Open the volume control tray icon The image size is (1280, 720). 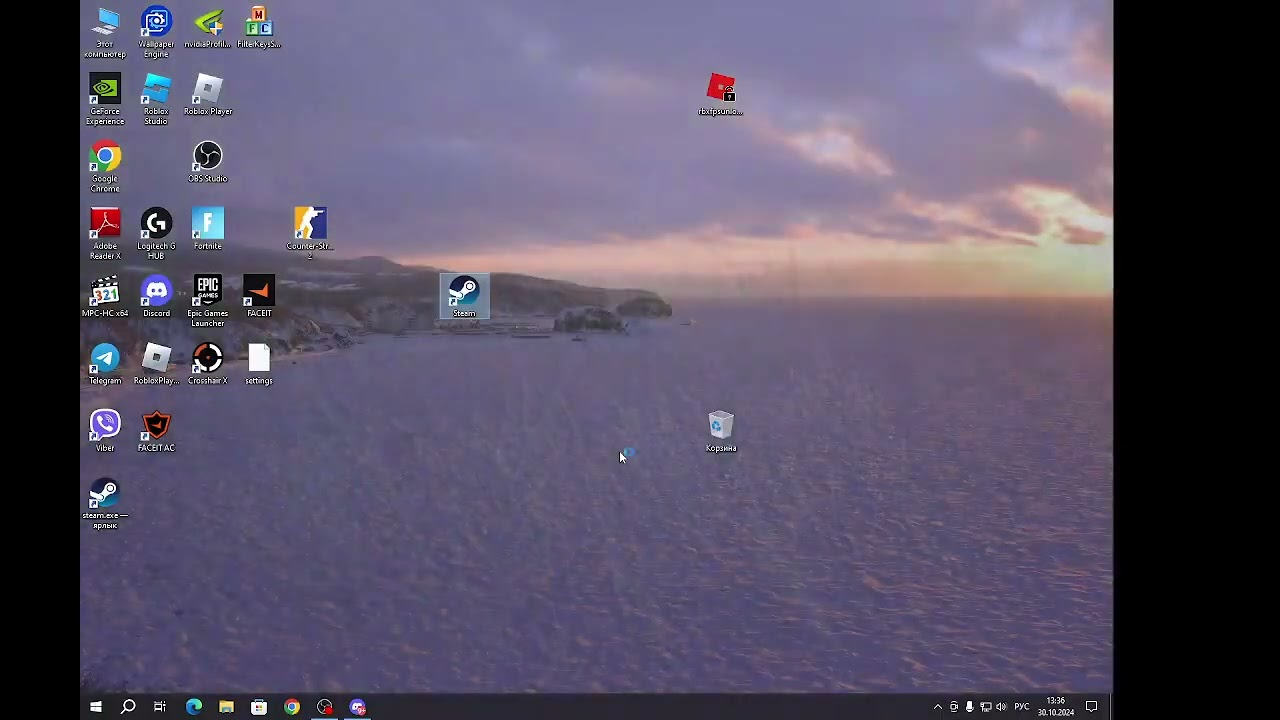1001,707
